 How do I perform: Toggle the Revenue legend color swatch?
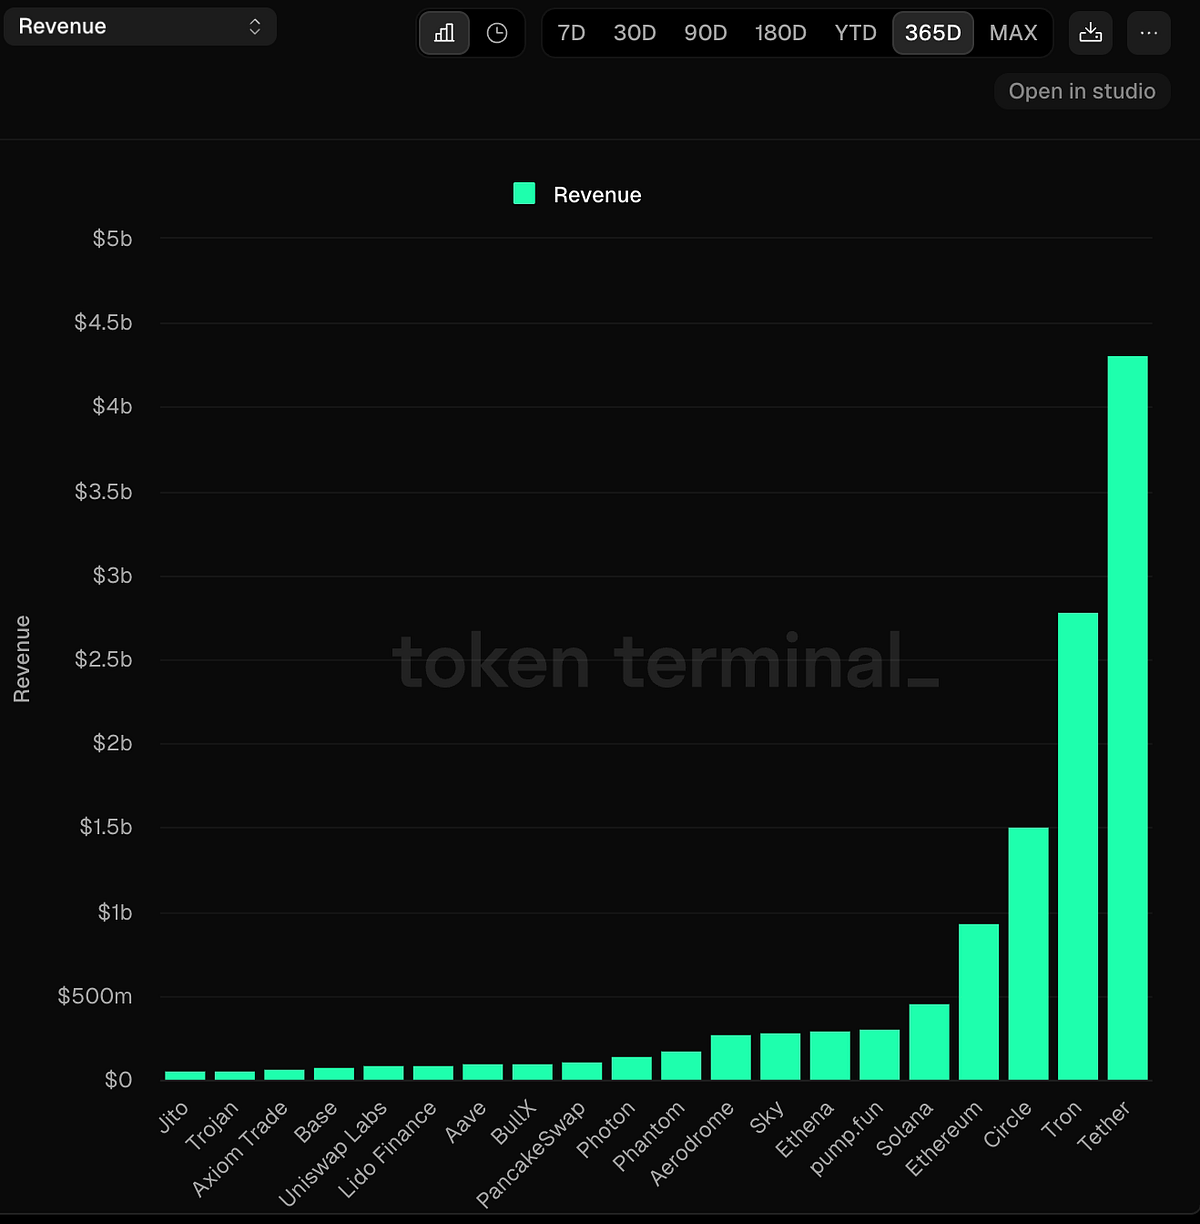tap(524, 194)
